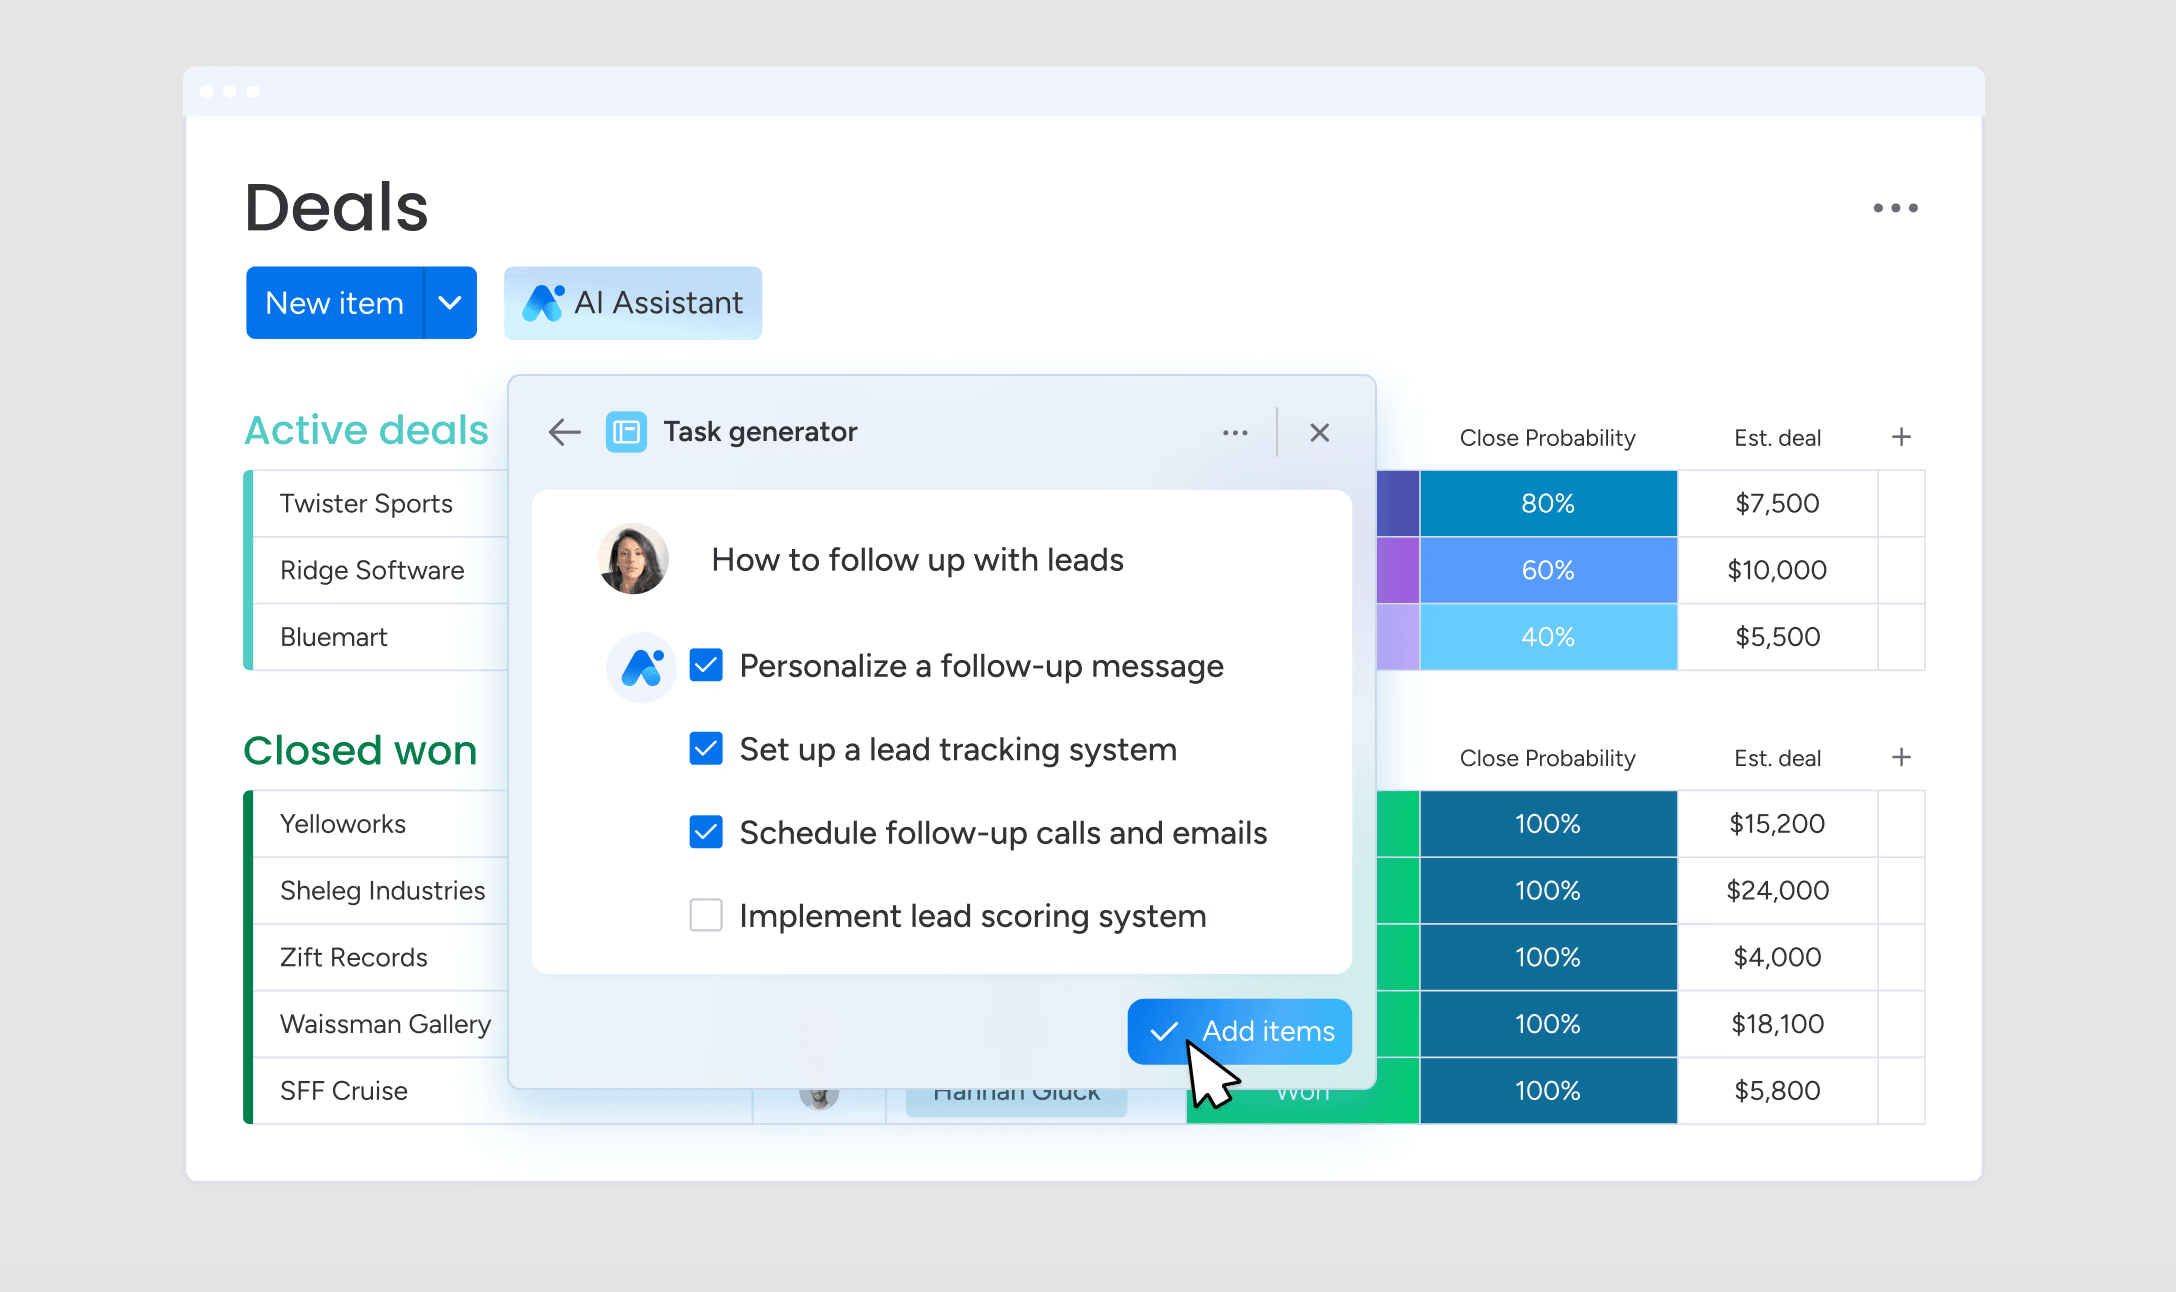
Task: Collapse the Active deals group heading
Action: tap(366, 430)
